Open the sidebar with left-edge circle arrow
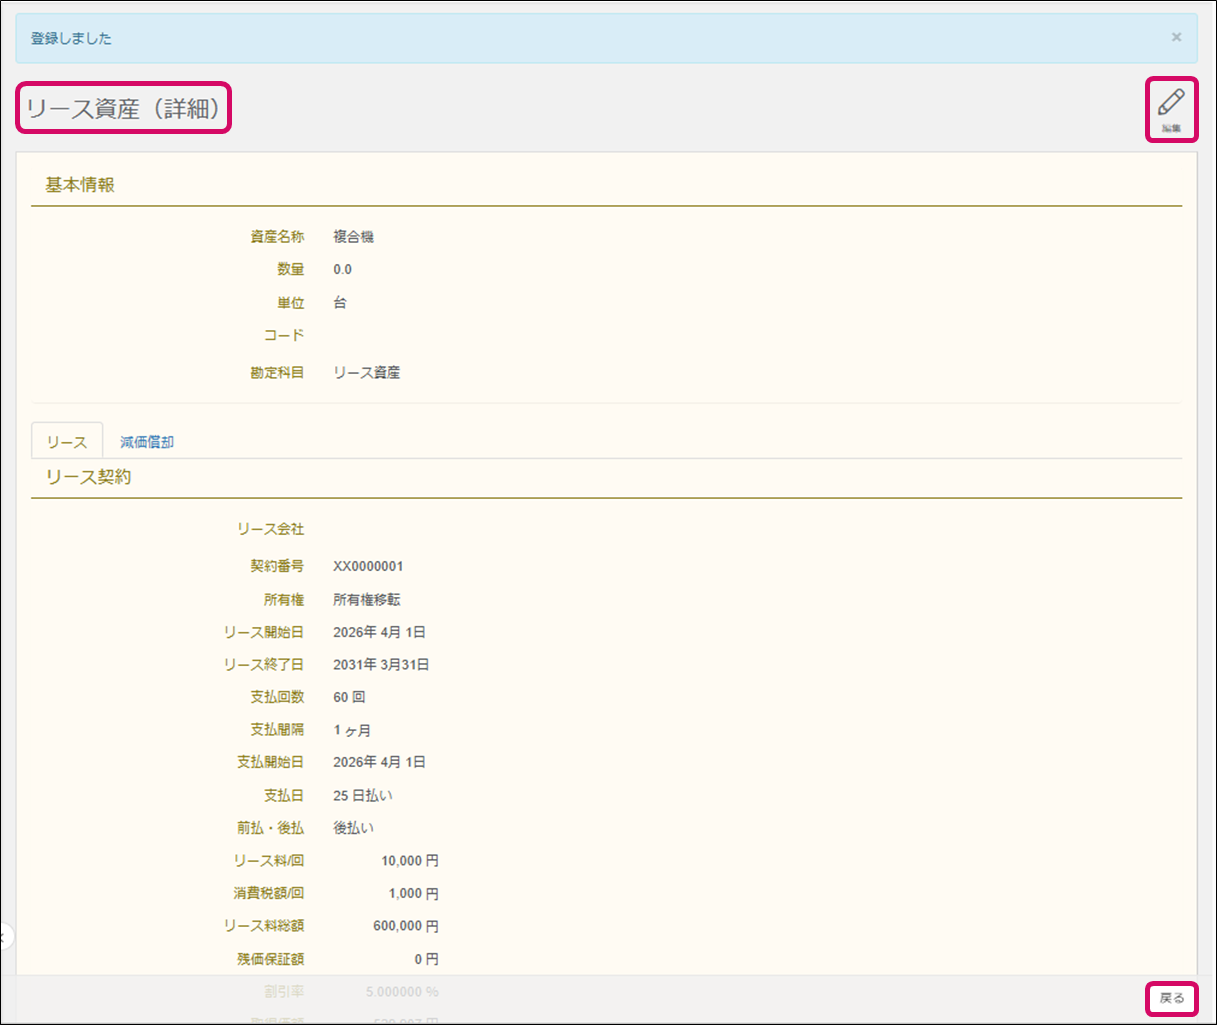Screen dimensions: 1217x1025 (x=4, y=937)
